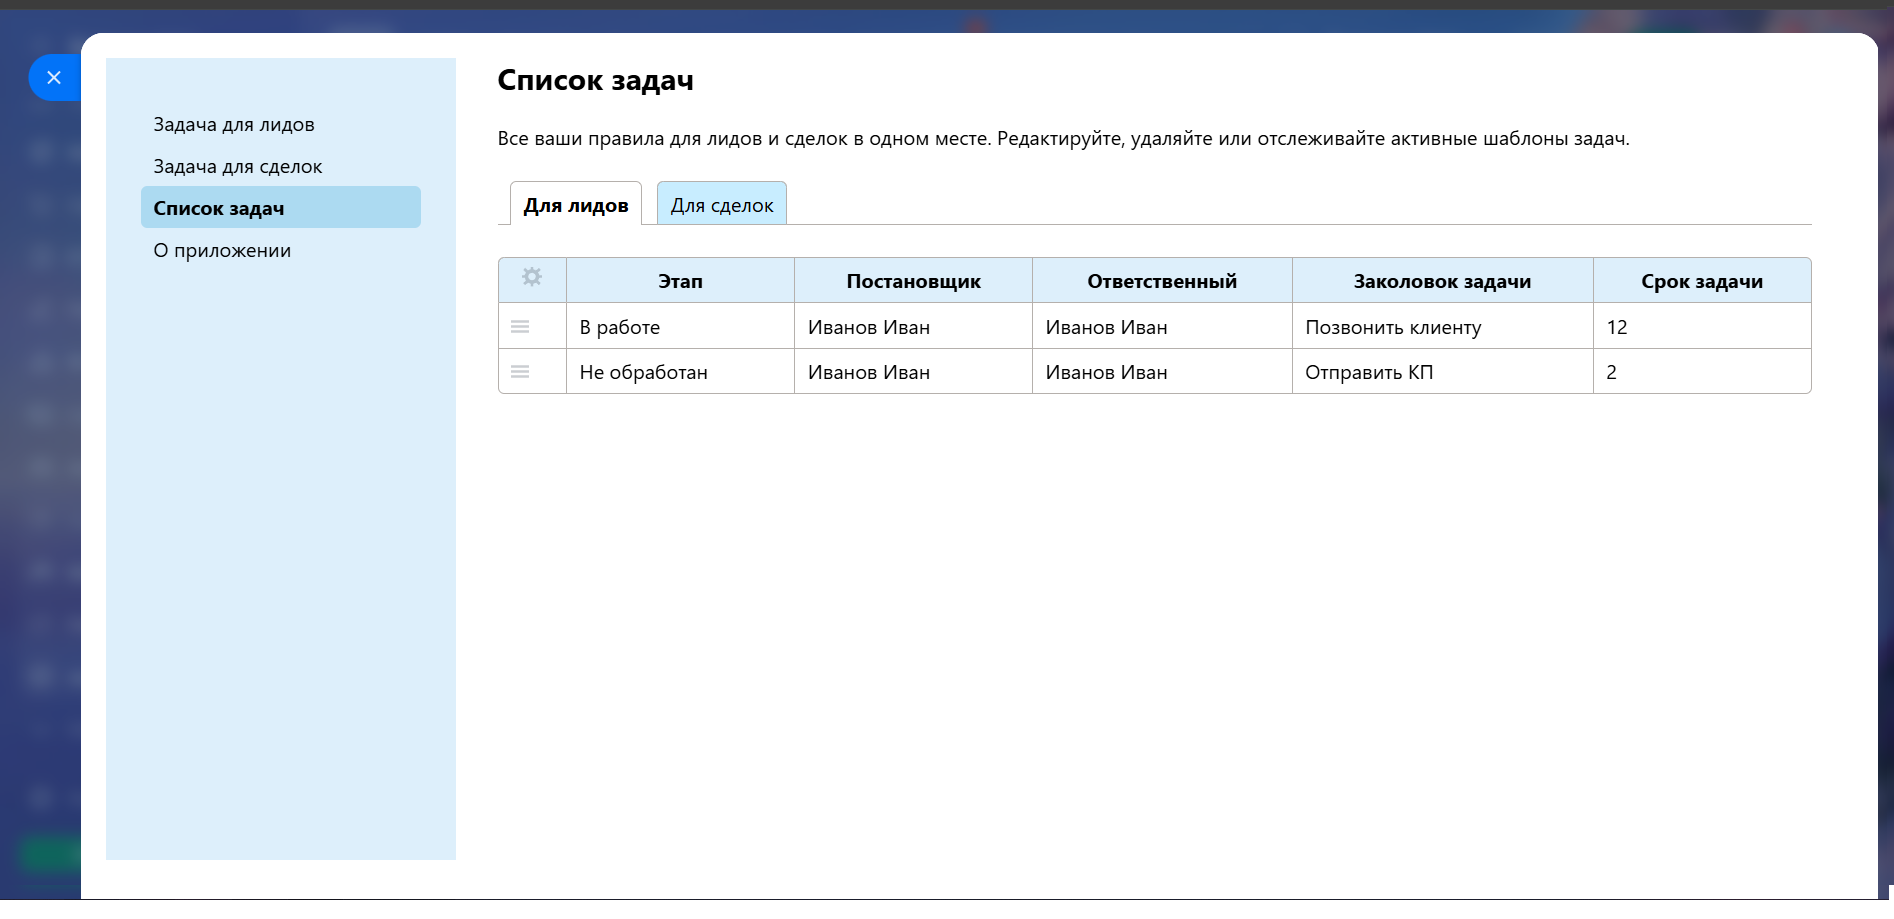This screenshot has width=1894, height=919.
Task: Click the row menu icon for "В работе"
Action: pyautogui.click(x=520, y=327)
